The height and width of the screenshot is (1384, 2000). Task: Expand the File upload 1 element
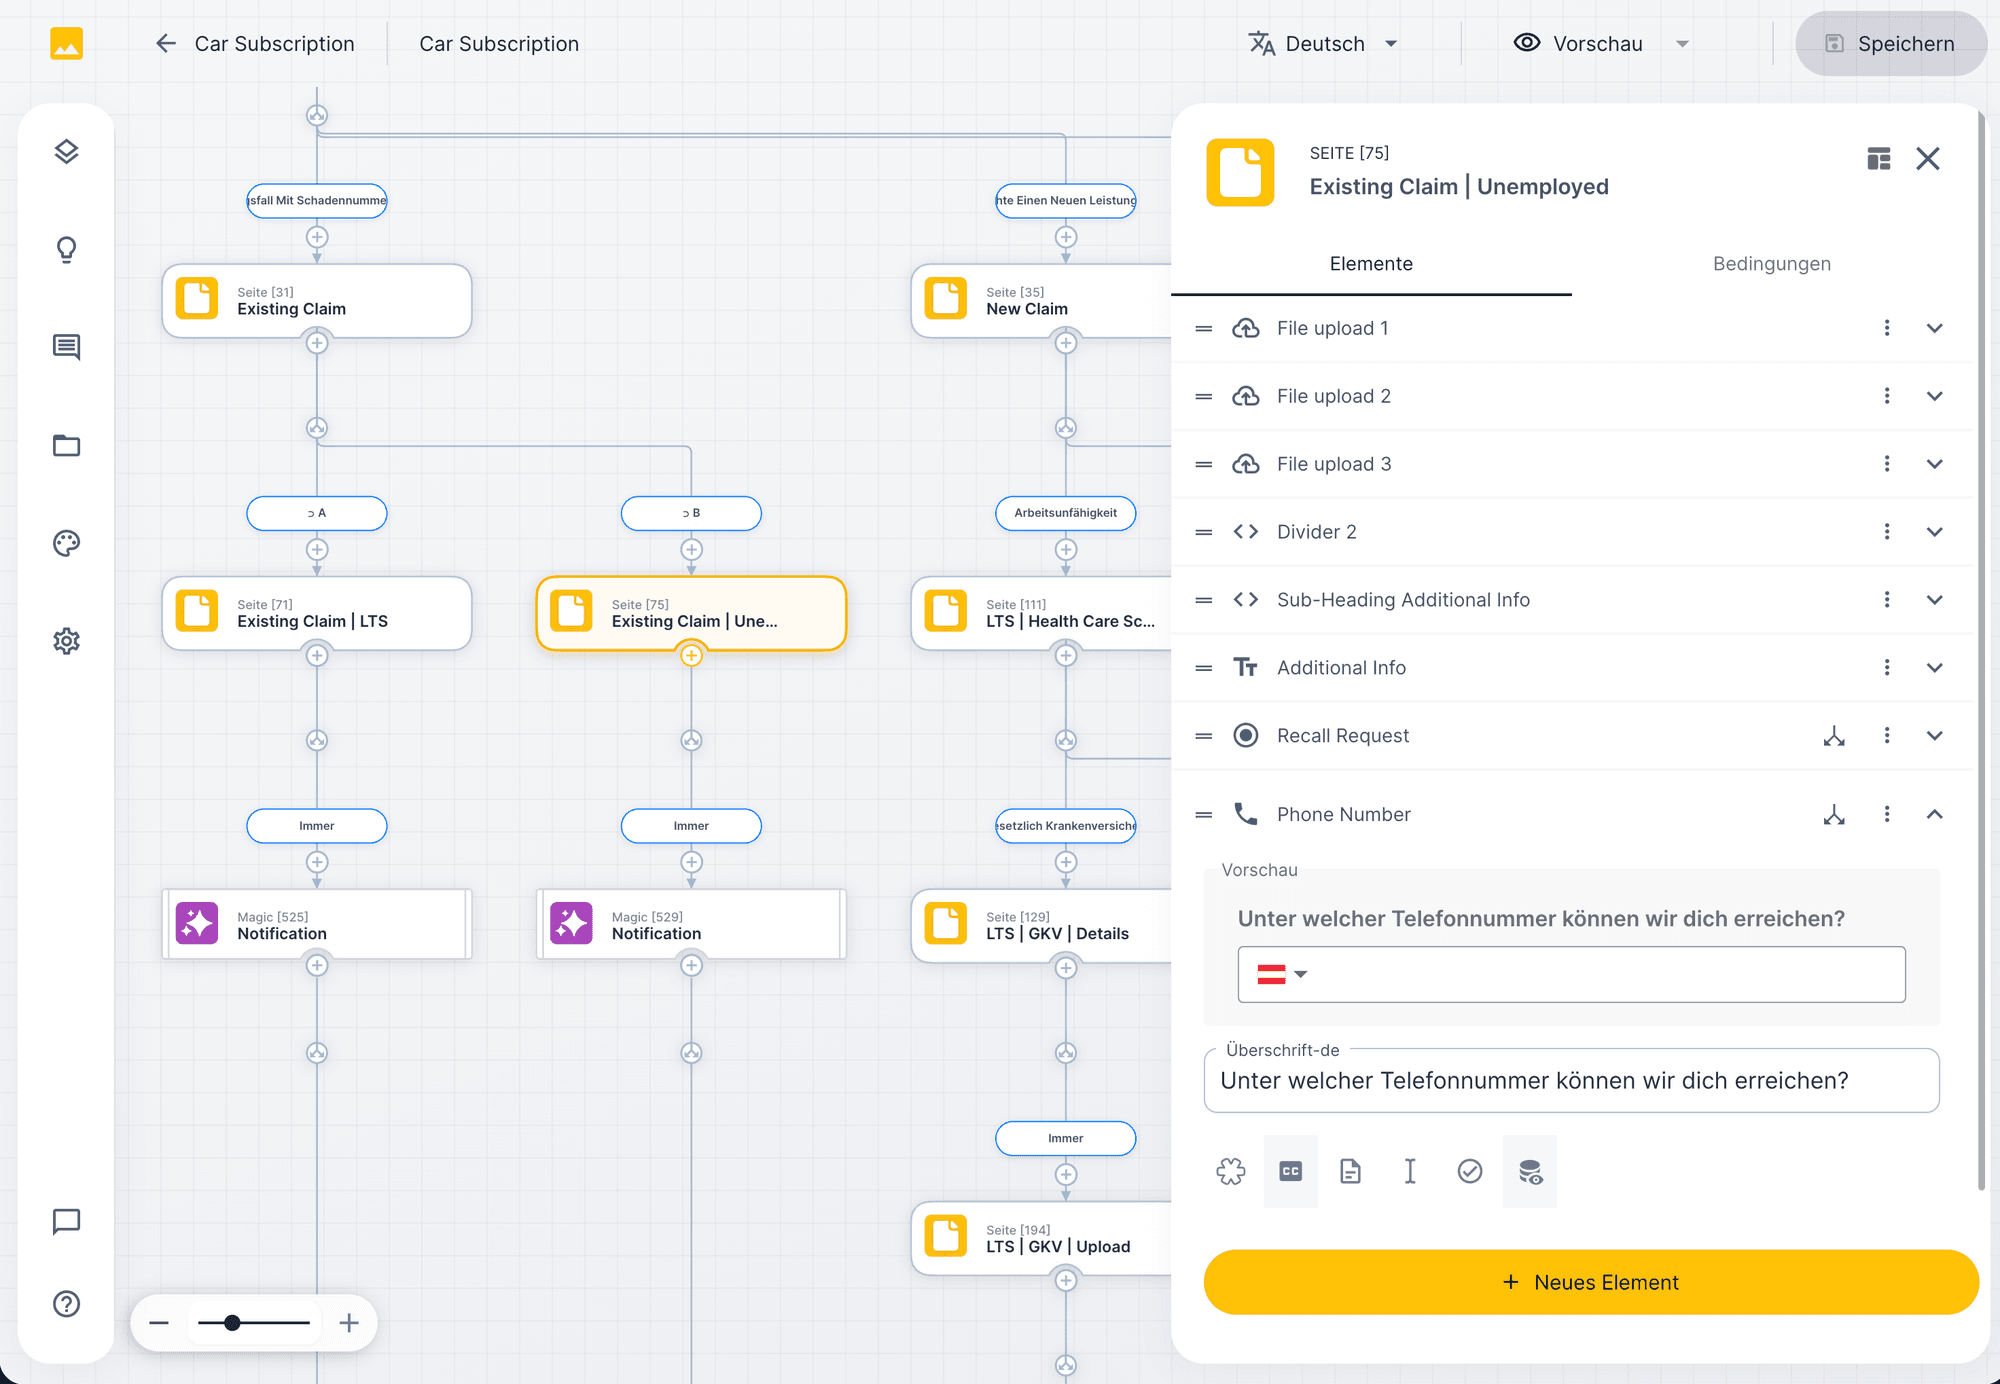click(x=1935, y=328)
